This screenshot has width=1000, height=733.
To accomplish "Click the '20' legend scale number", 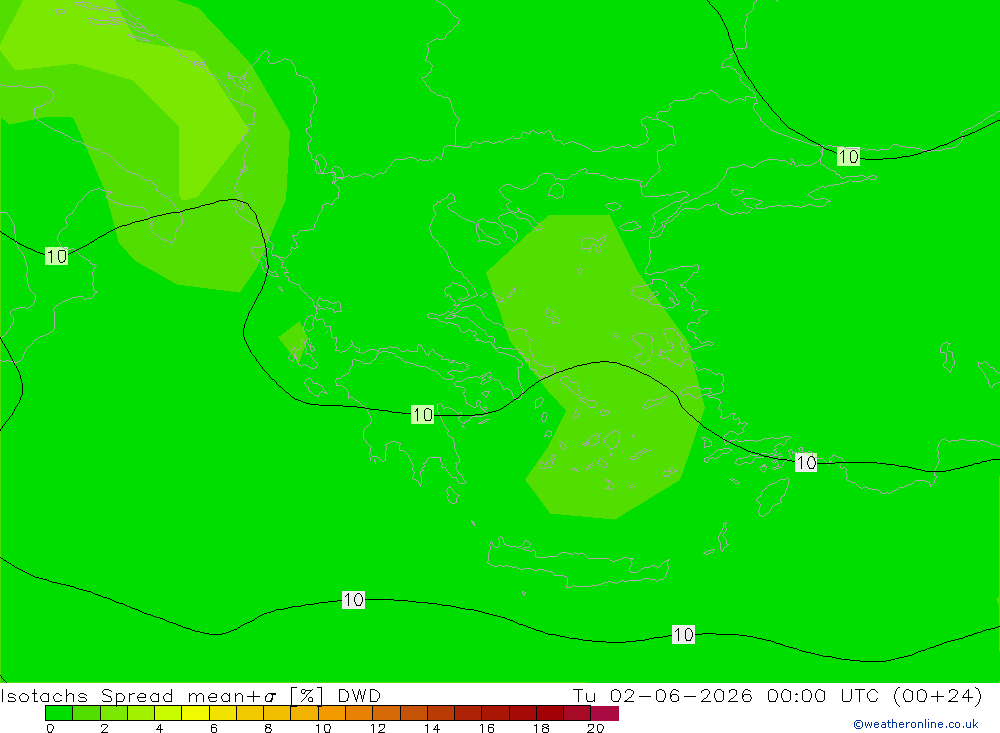I will point(596,728).
